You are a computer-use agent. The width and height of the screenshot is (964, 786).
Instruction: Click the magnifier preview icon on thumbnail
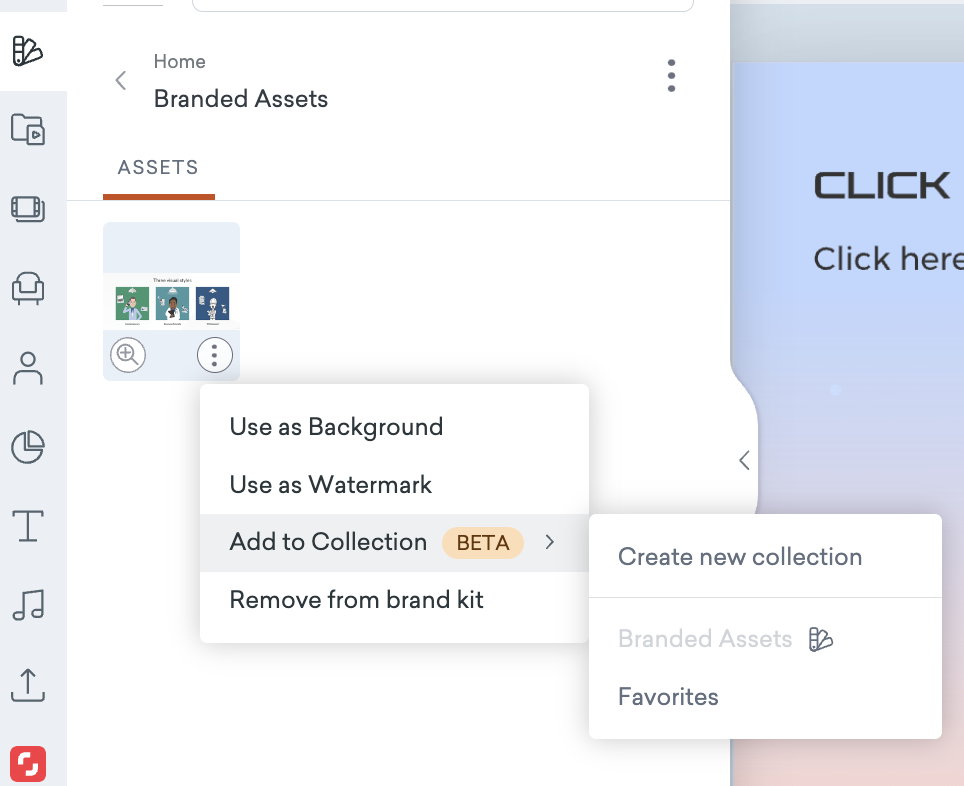point(128,355)
